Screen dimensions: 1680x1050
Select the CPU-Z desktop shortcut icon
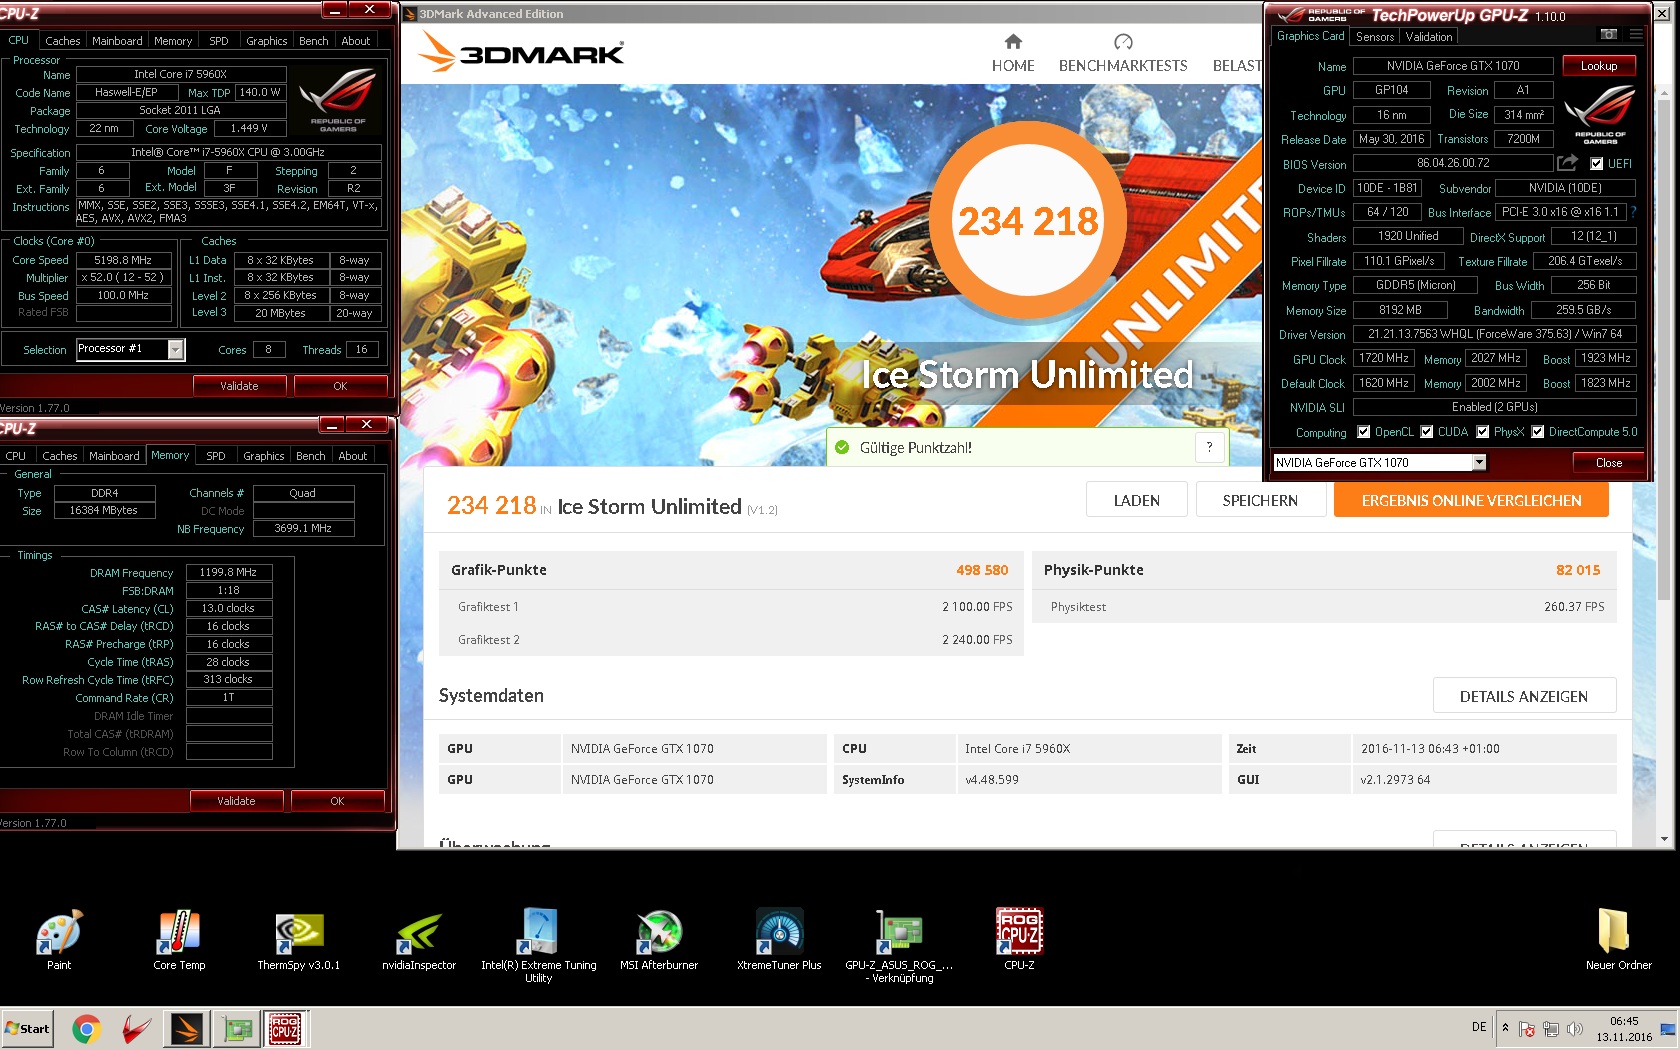tap(1019, 940)
